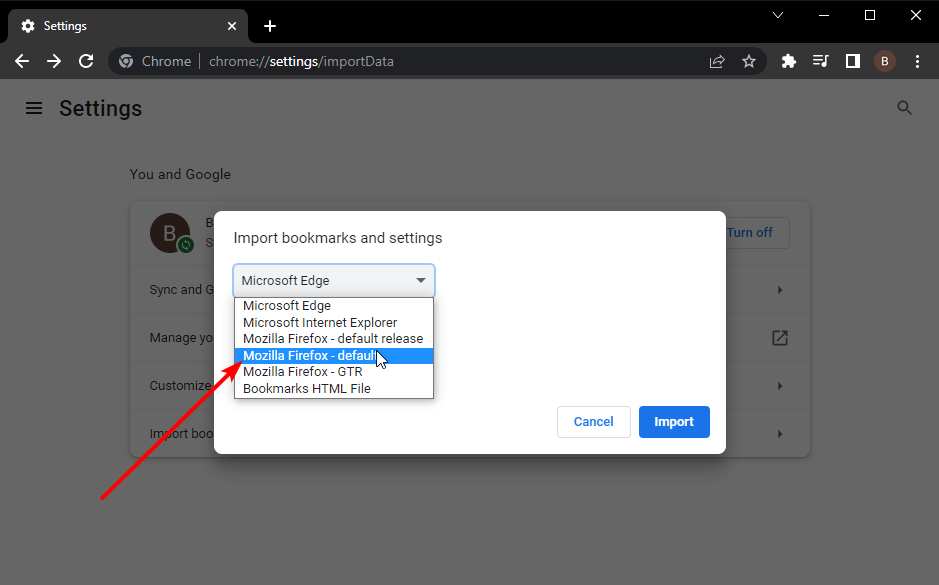The image size is (939, 585).
Task: Expand the Customize profile row arrow
Action: click(x=780, y=386)
